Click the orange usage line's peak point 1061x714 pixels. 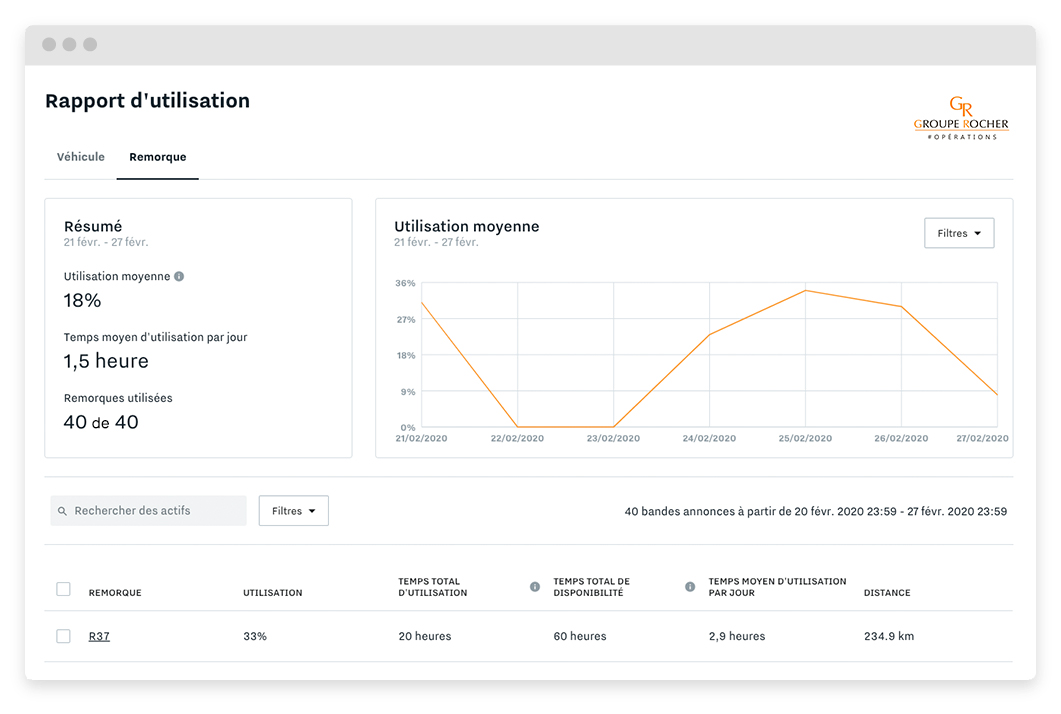point(805,292)
